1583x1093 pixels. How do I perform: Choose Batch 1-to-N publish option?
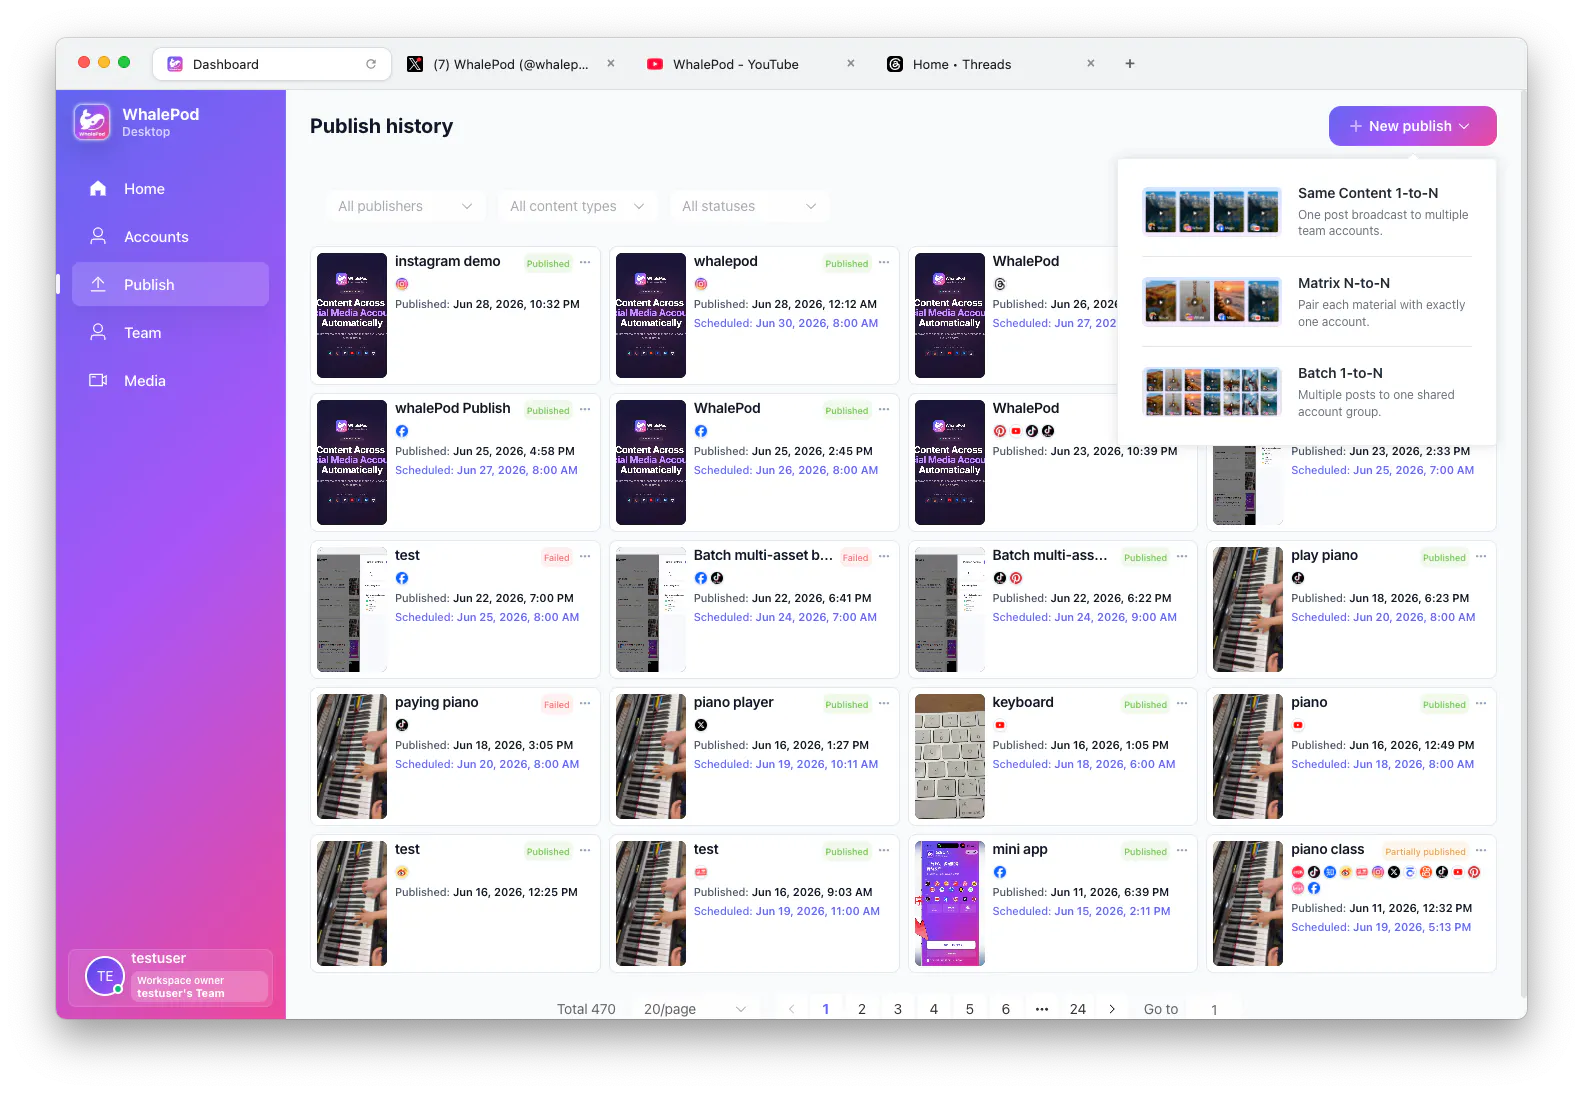click(x=1307, y=391)
